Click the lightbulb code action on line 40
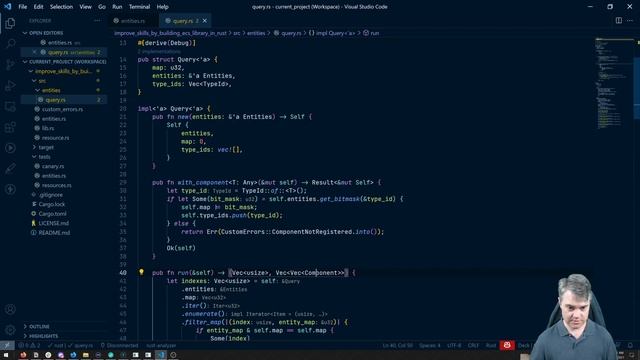640x360 pixels. click(141, 272)
